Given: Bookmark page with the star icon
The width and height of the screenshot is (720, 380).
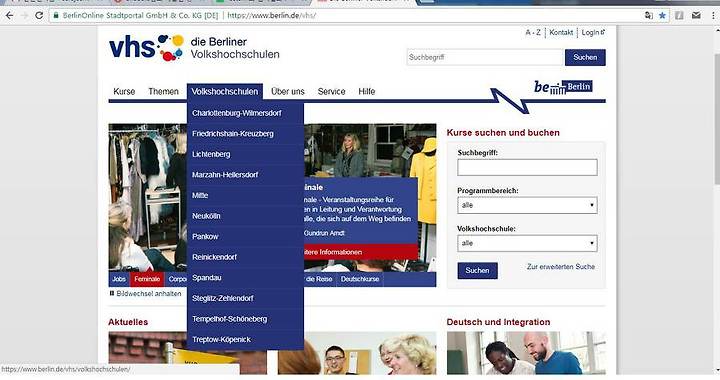Looking at the screenshot, I should (662, 15).
